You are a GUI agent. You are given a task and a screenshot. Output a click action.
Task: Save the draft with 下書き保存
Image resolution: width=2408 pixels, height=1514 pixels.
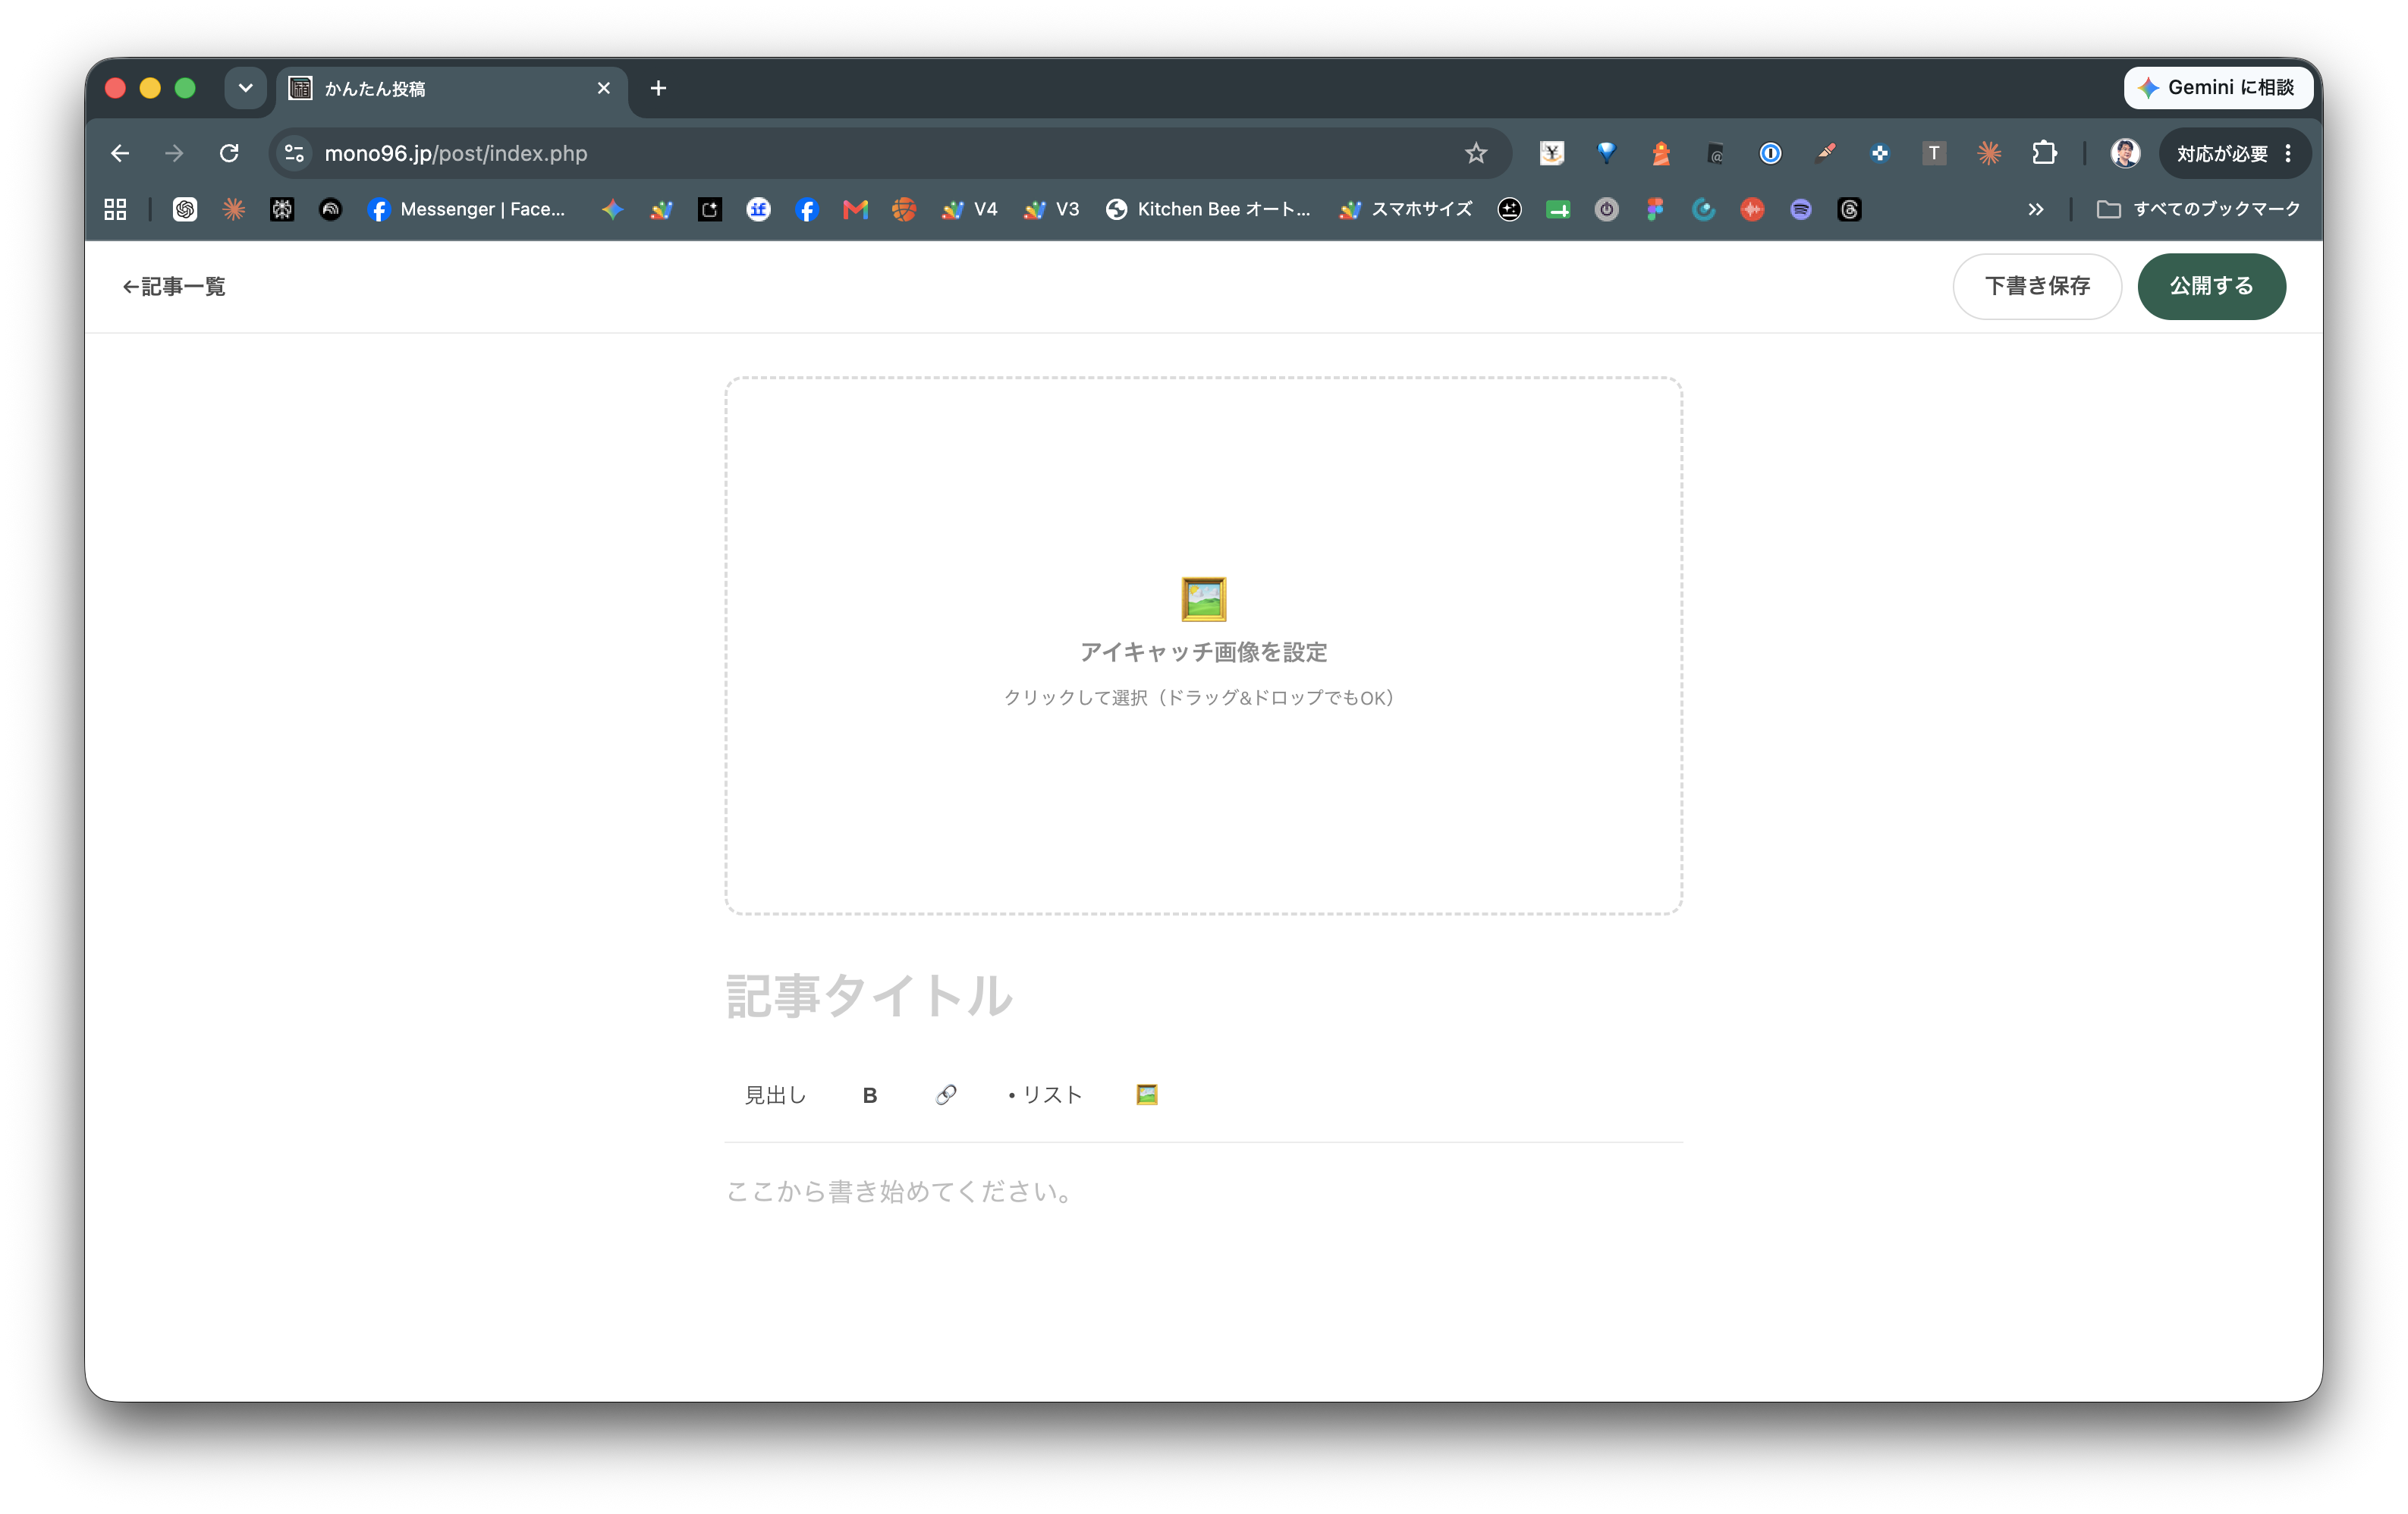pos(2037,286)
